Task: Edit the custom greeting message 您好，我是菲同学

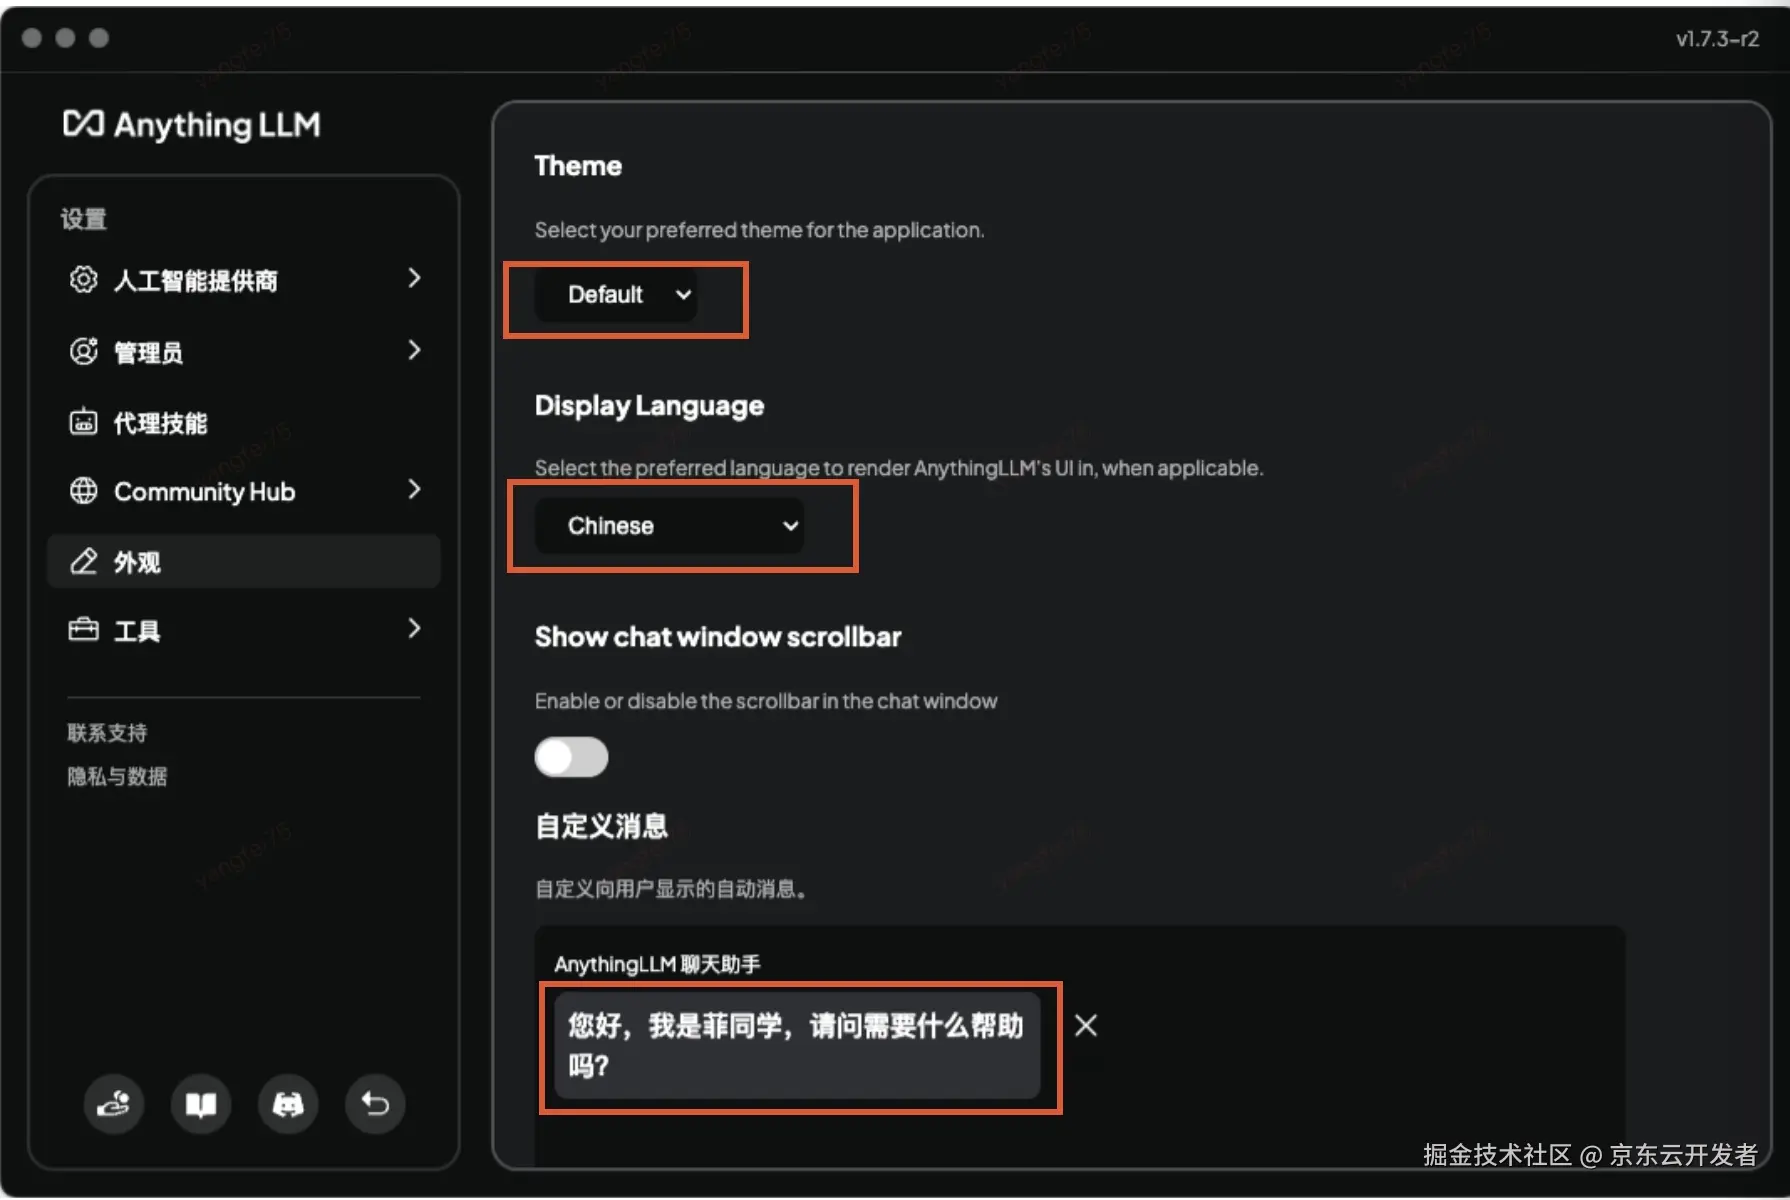Action: point(797,1045)
